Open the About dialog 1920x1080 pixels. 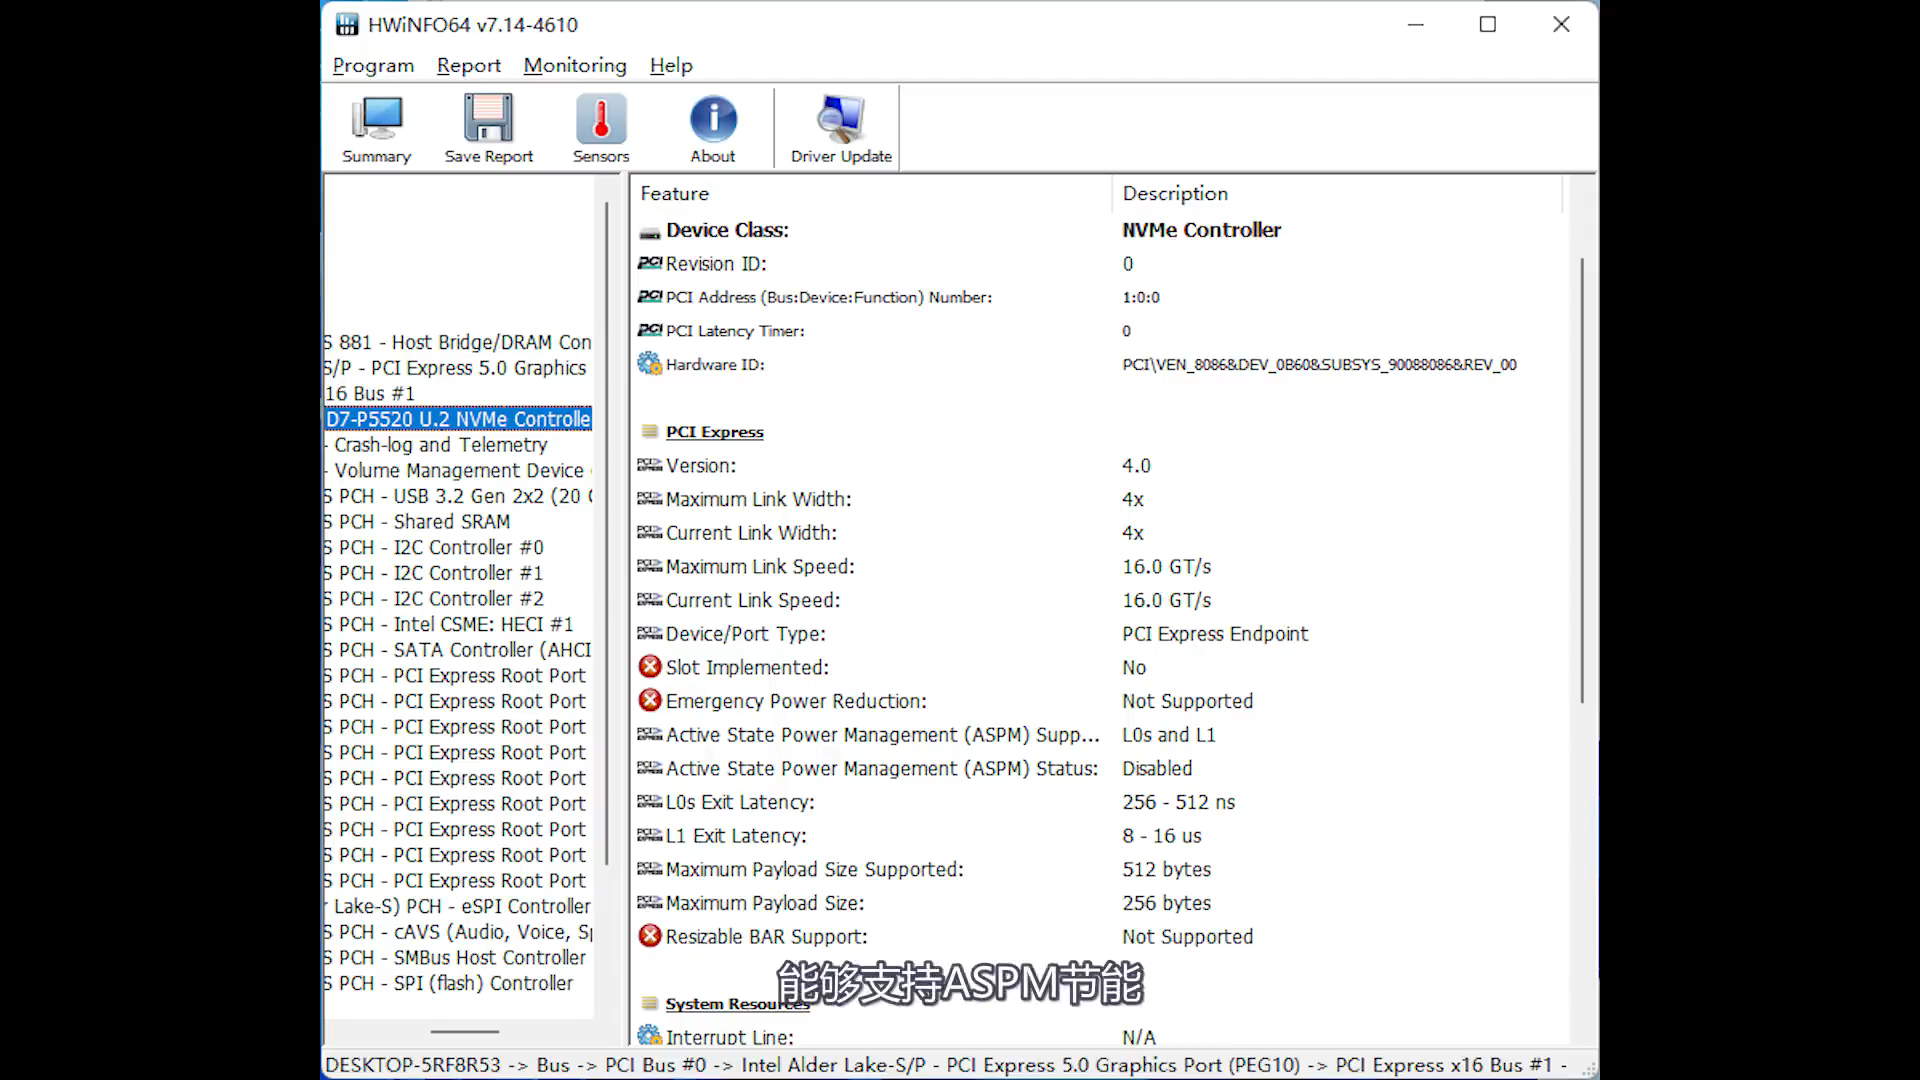tap(712, 128)
